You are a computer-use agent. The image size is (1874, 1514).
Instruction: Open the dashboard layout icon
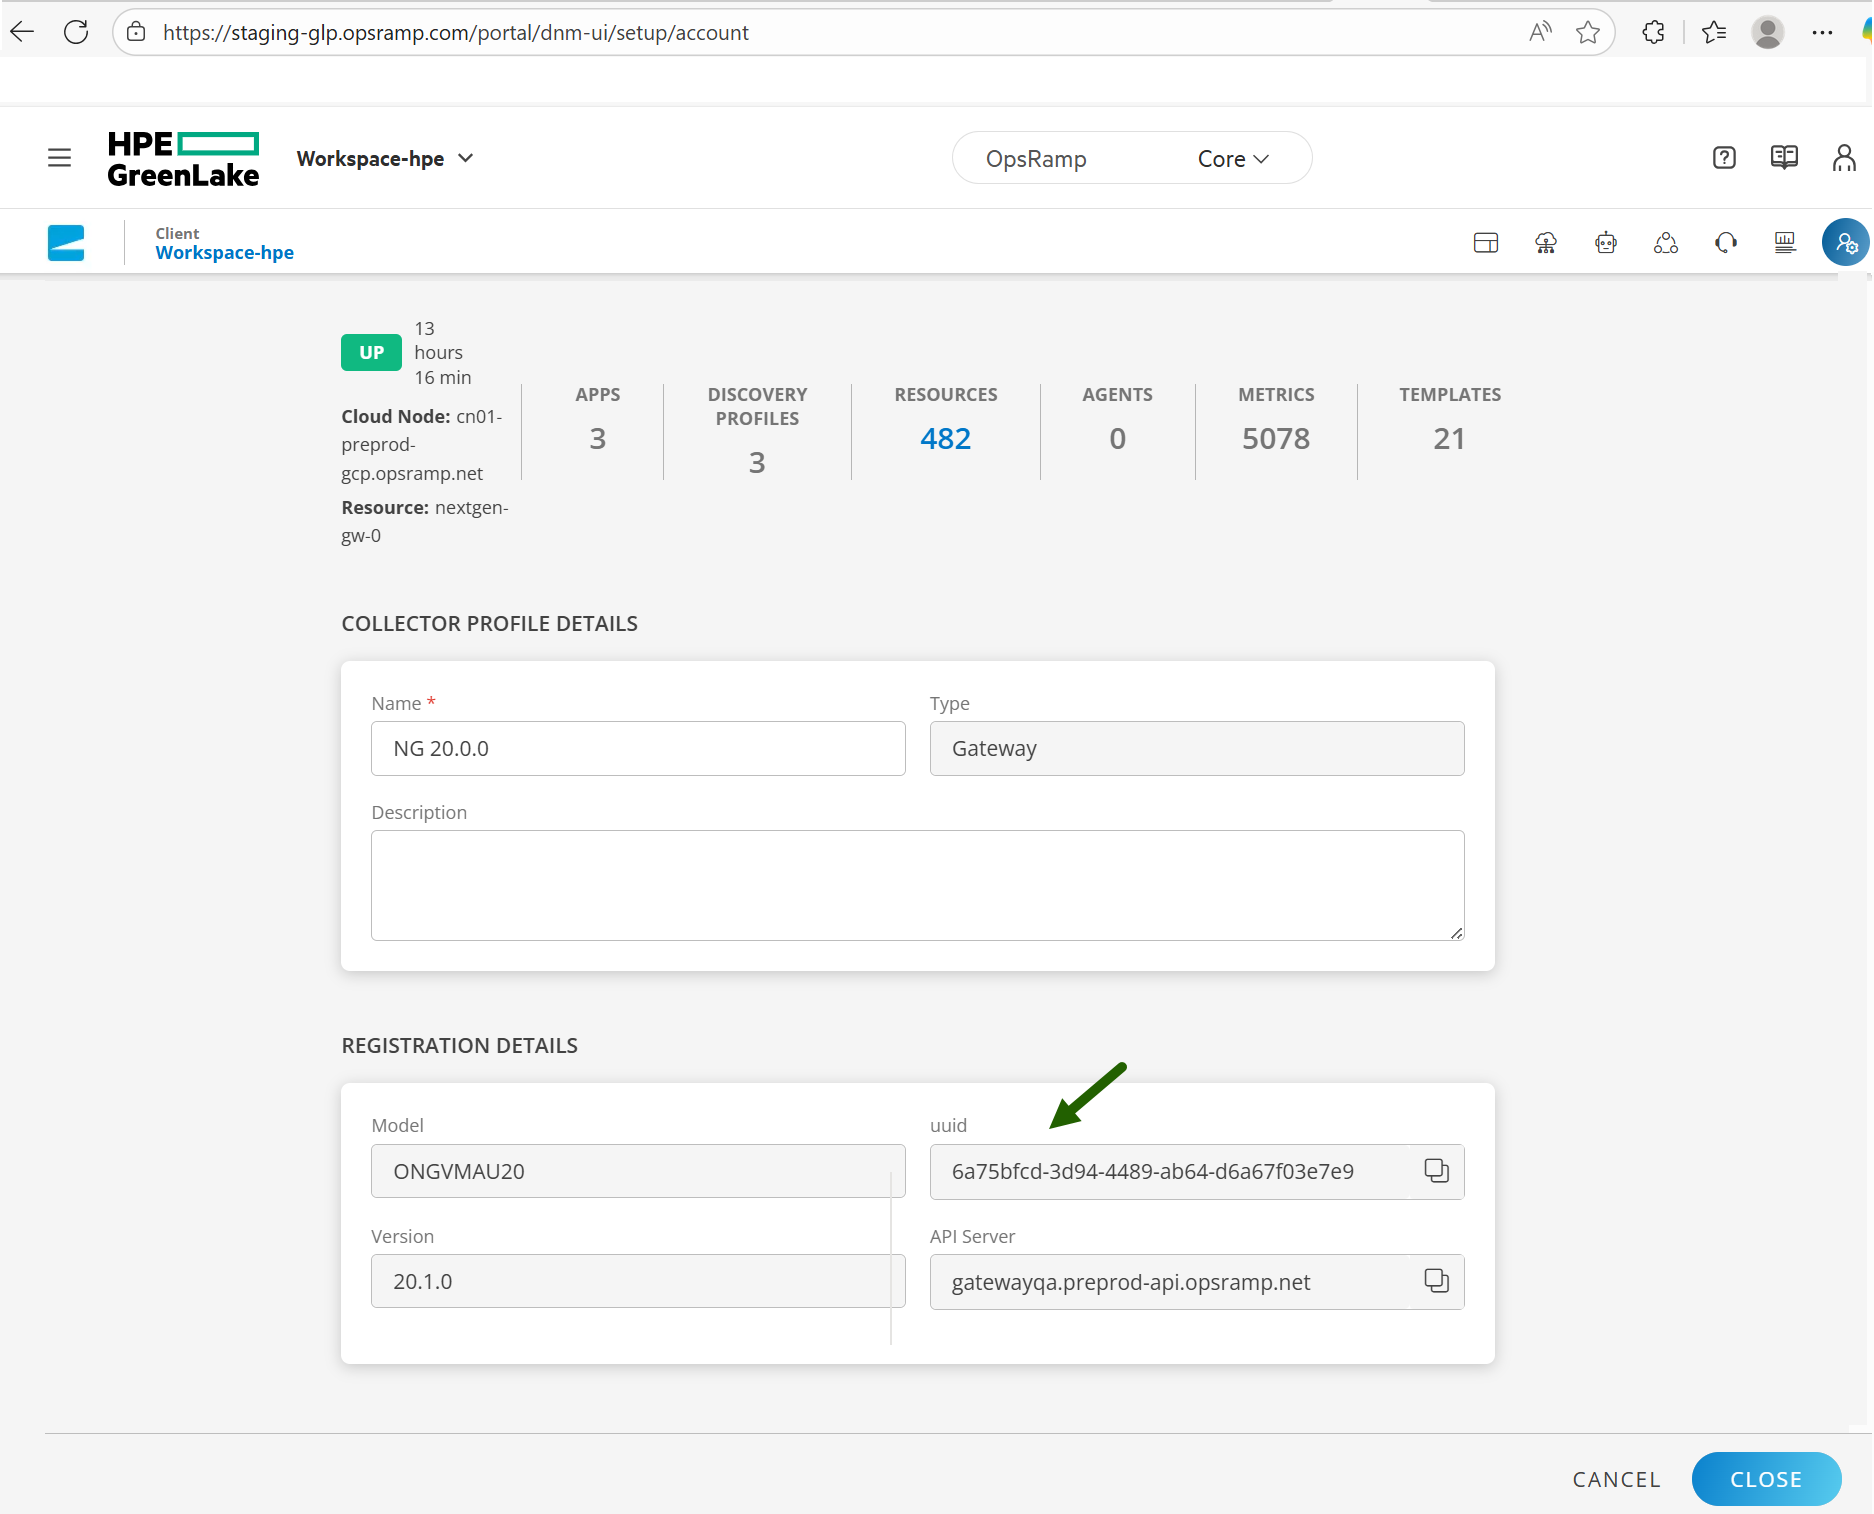tap(1486, 242)
